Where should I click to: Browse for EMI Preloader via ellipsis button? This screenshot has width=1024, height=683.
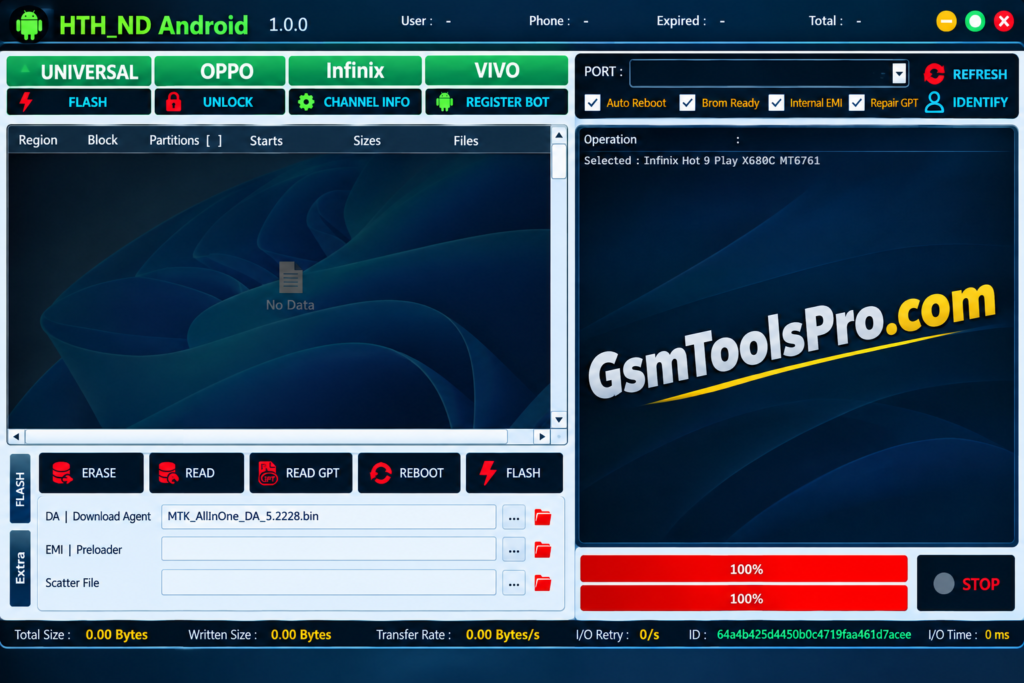(514, 550)
